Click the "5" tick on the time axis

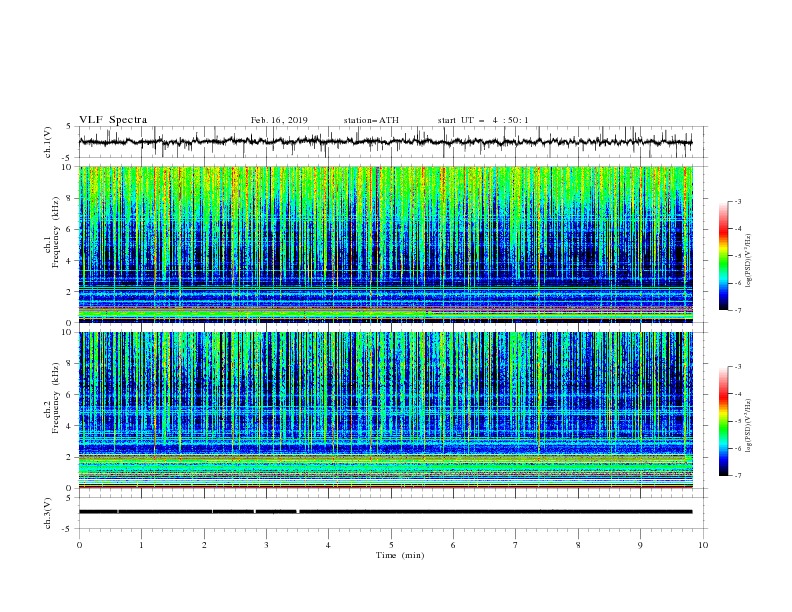coord(391,545)
